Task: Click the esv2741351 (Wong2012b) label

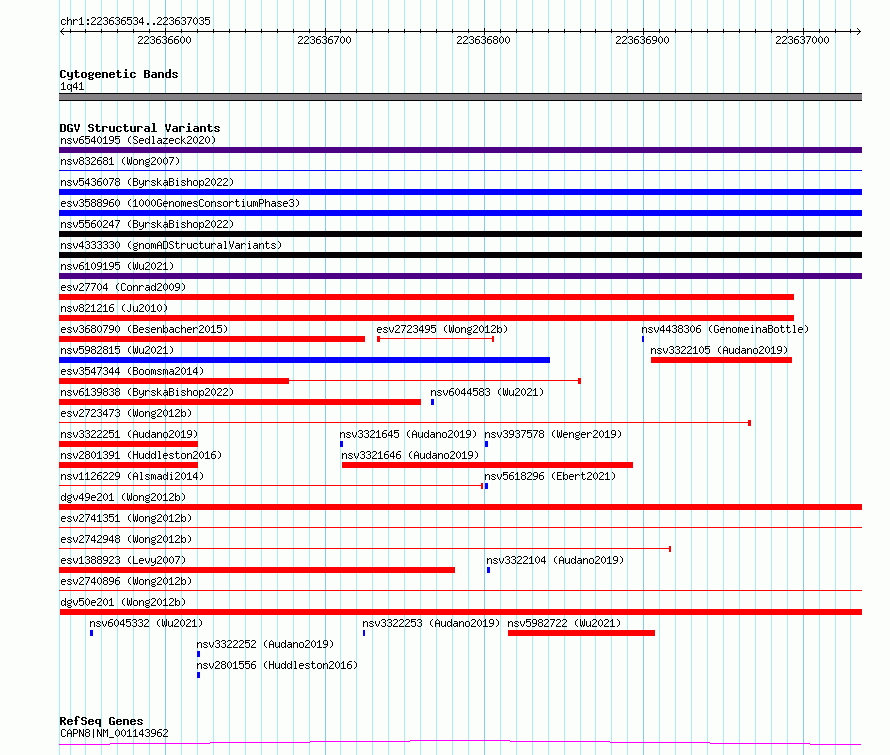Action: (x=126, y=518)
